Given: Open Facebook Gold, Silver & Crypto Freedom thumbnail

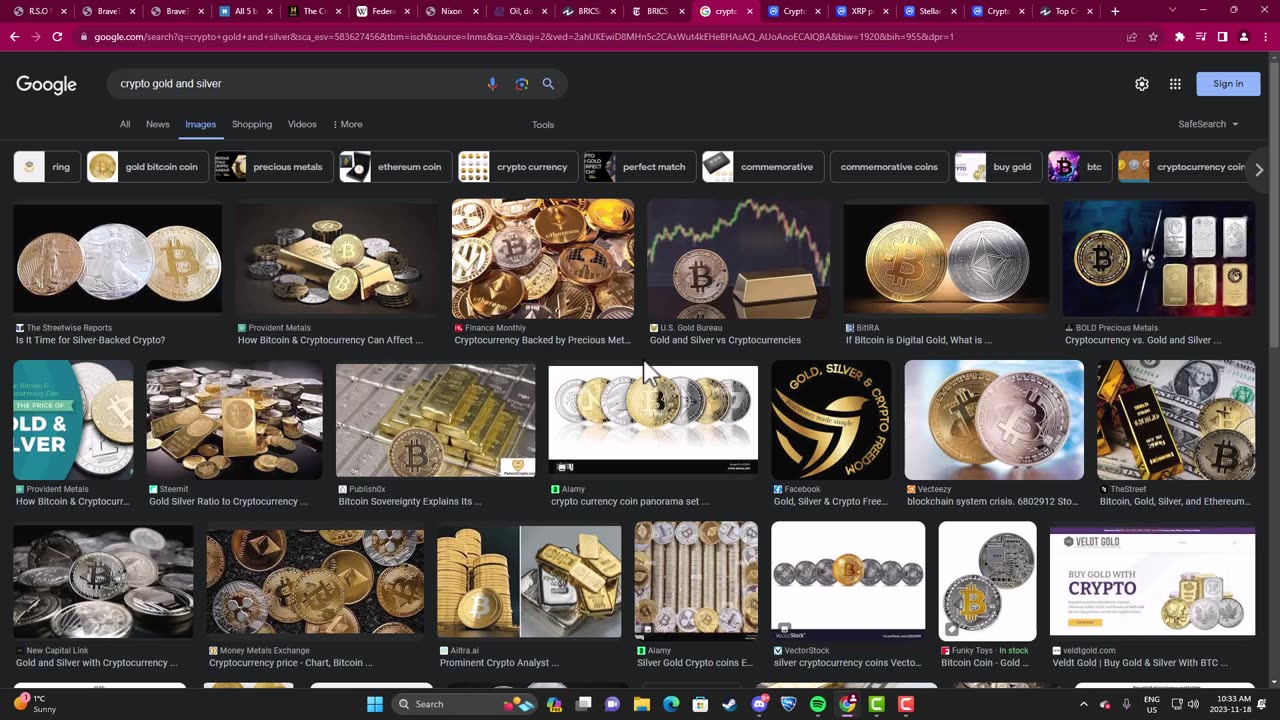Looking at the screenshot, I should pyautogui.click(x=831, y=420).
